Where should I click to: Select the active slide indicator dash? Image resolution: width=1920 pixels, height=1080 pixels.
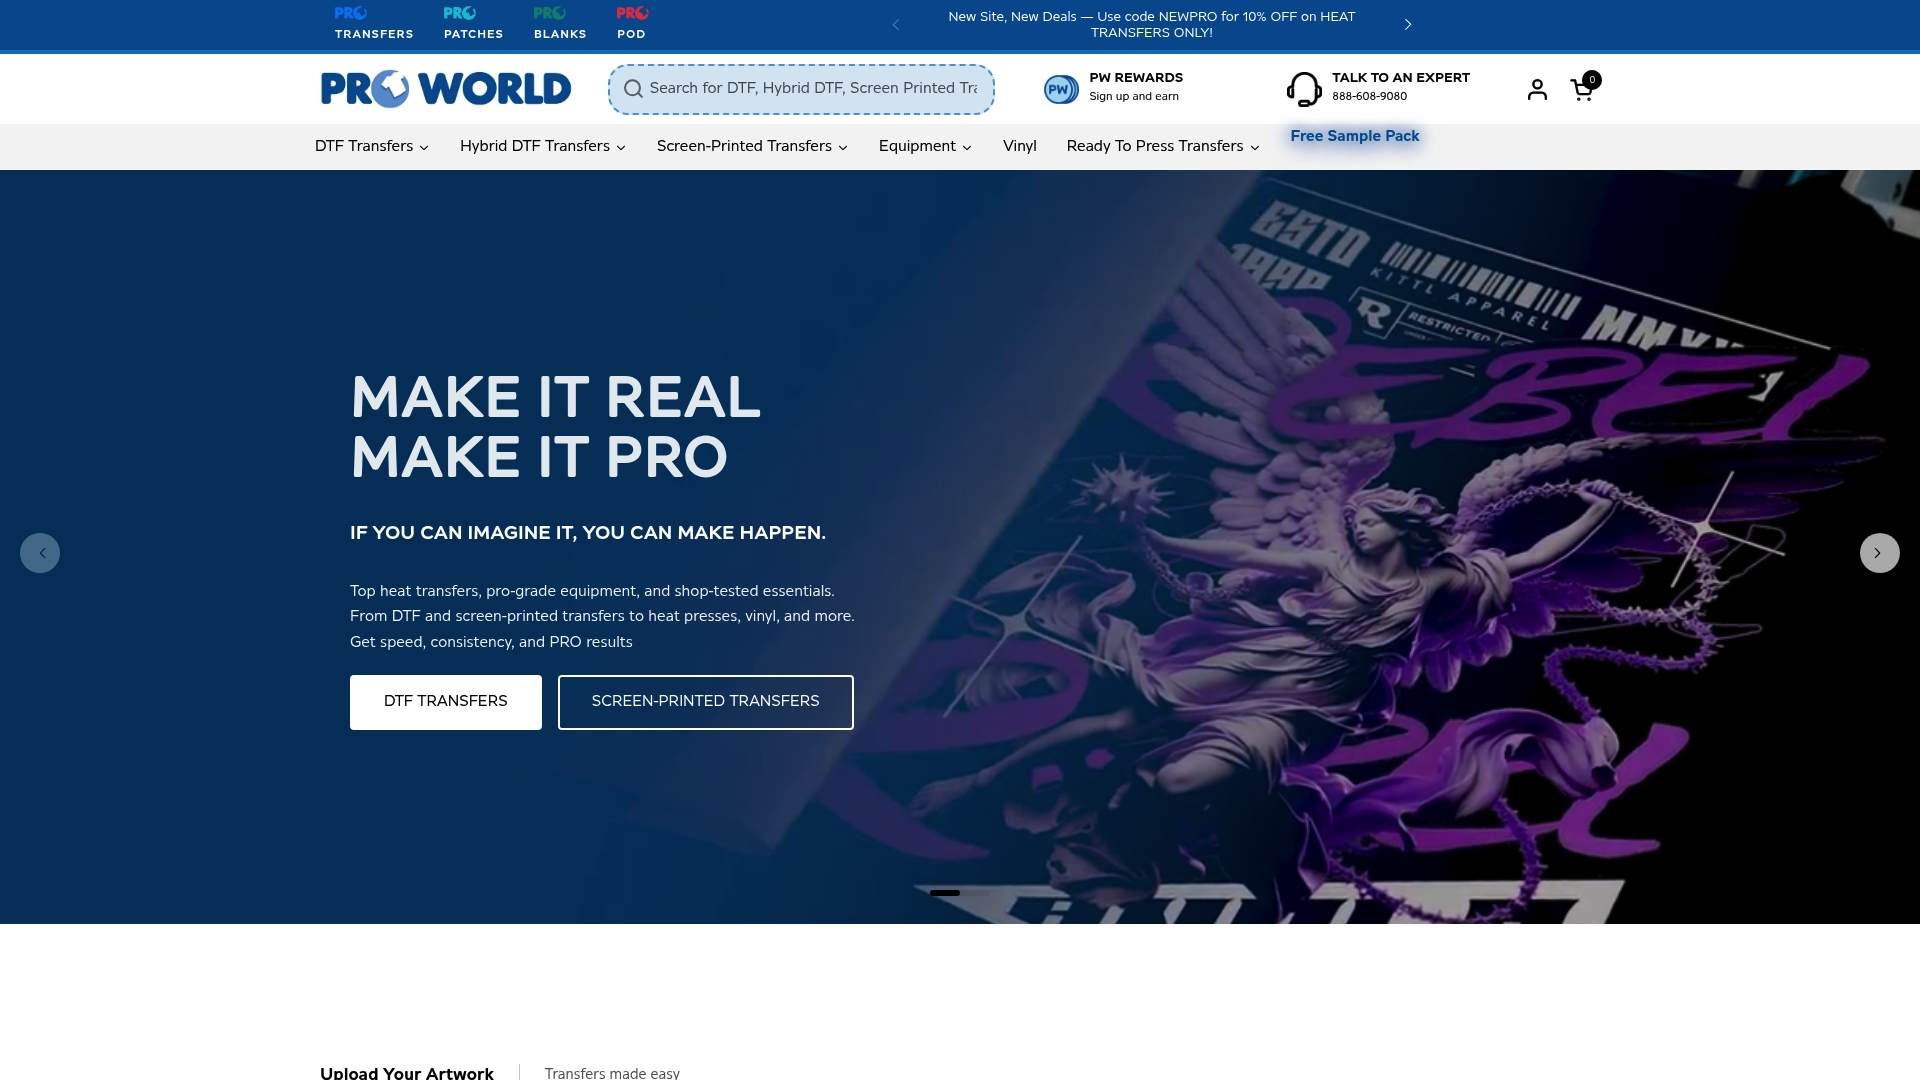coord(944,893)
